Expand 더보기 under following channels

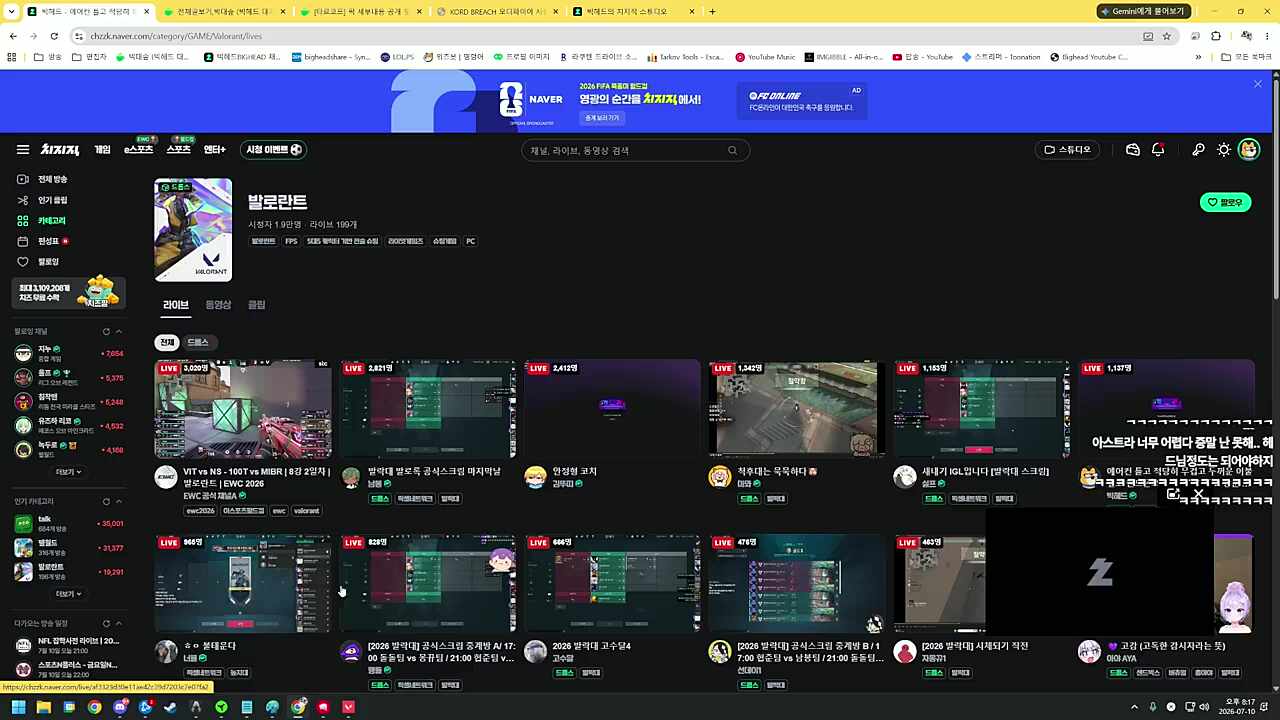click(68, 472)
